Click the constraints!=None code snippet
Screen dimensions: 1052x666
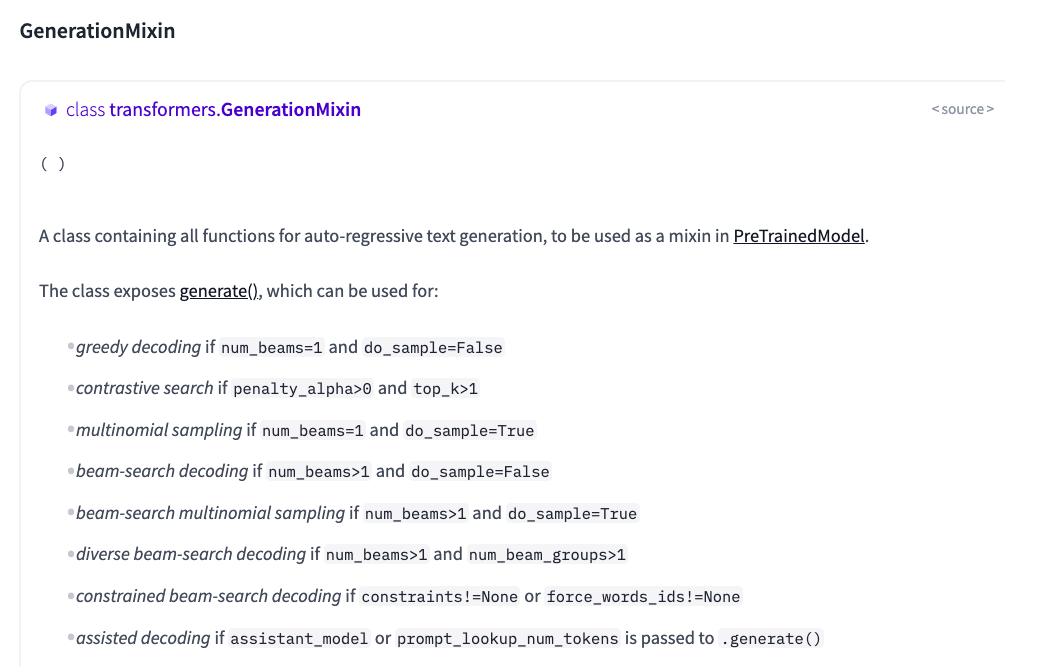(439, 597)
